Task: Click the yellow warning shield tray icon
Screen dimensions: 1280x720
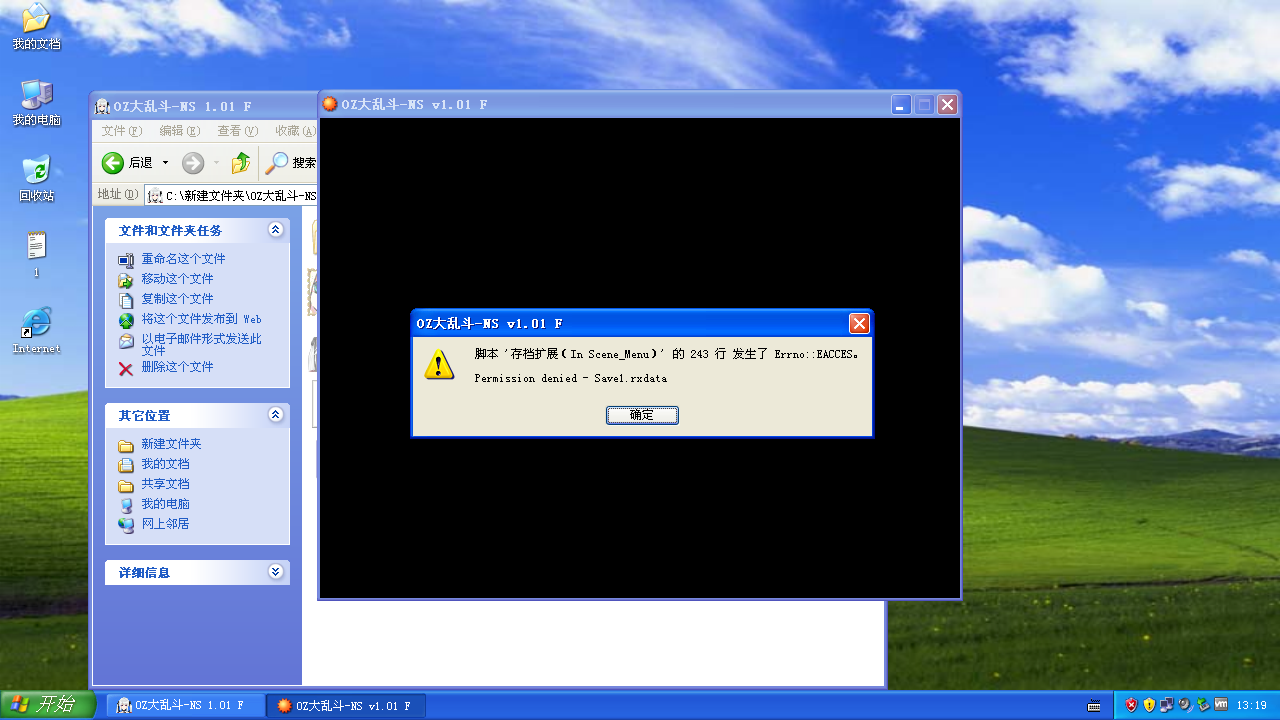Action: pos(1149,705)
